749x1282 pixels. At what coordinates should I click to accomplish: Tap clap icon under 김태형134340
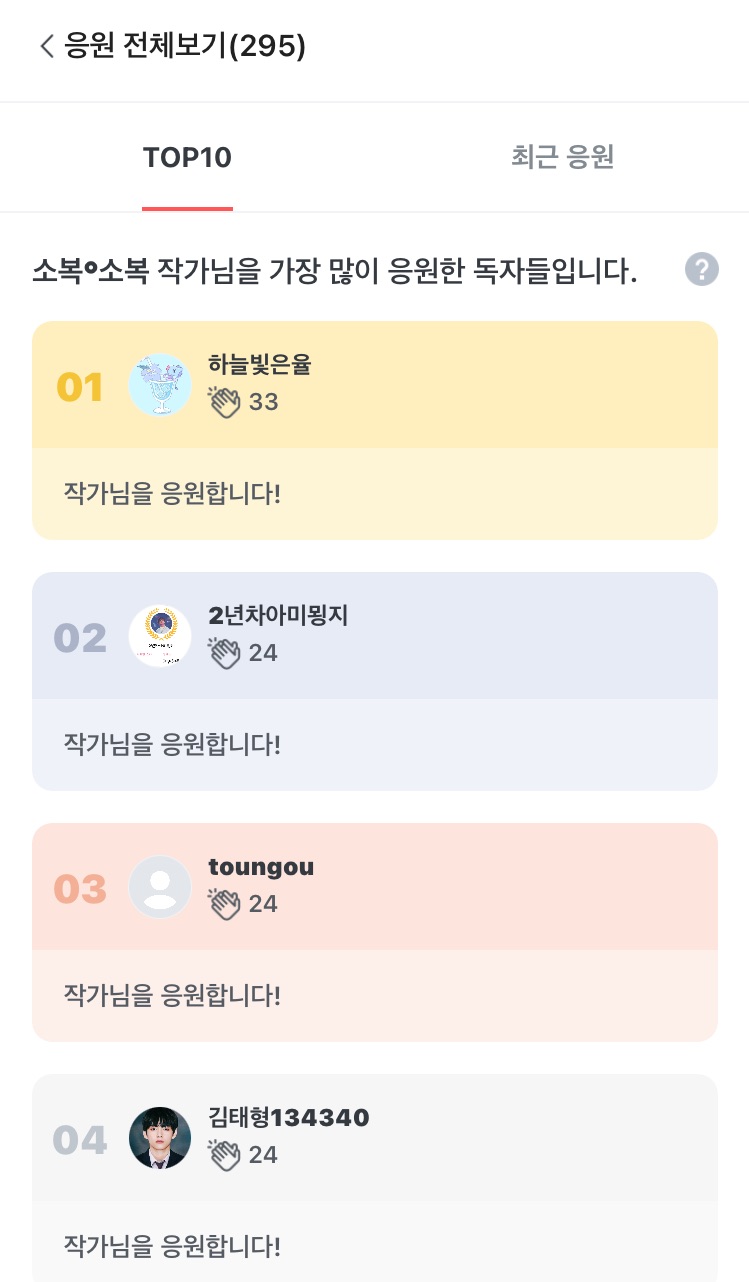click(225, 1155)
